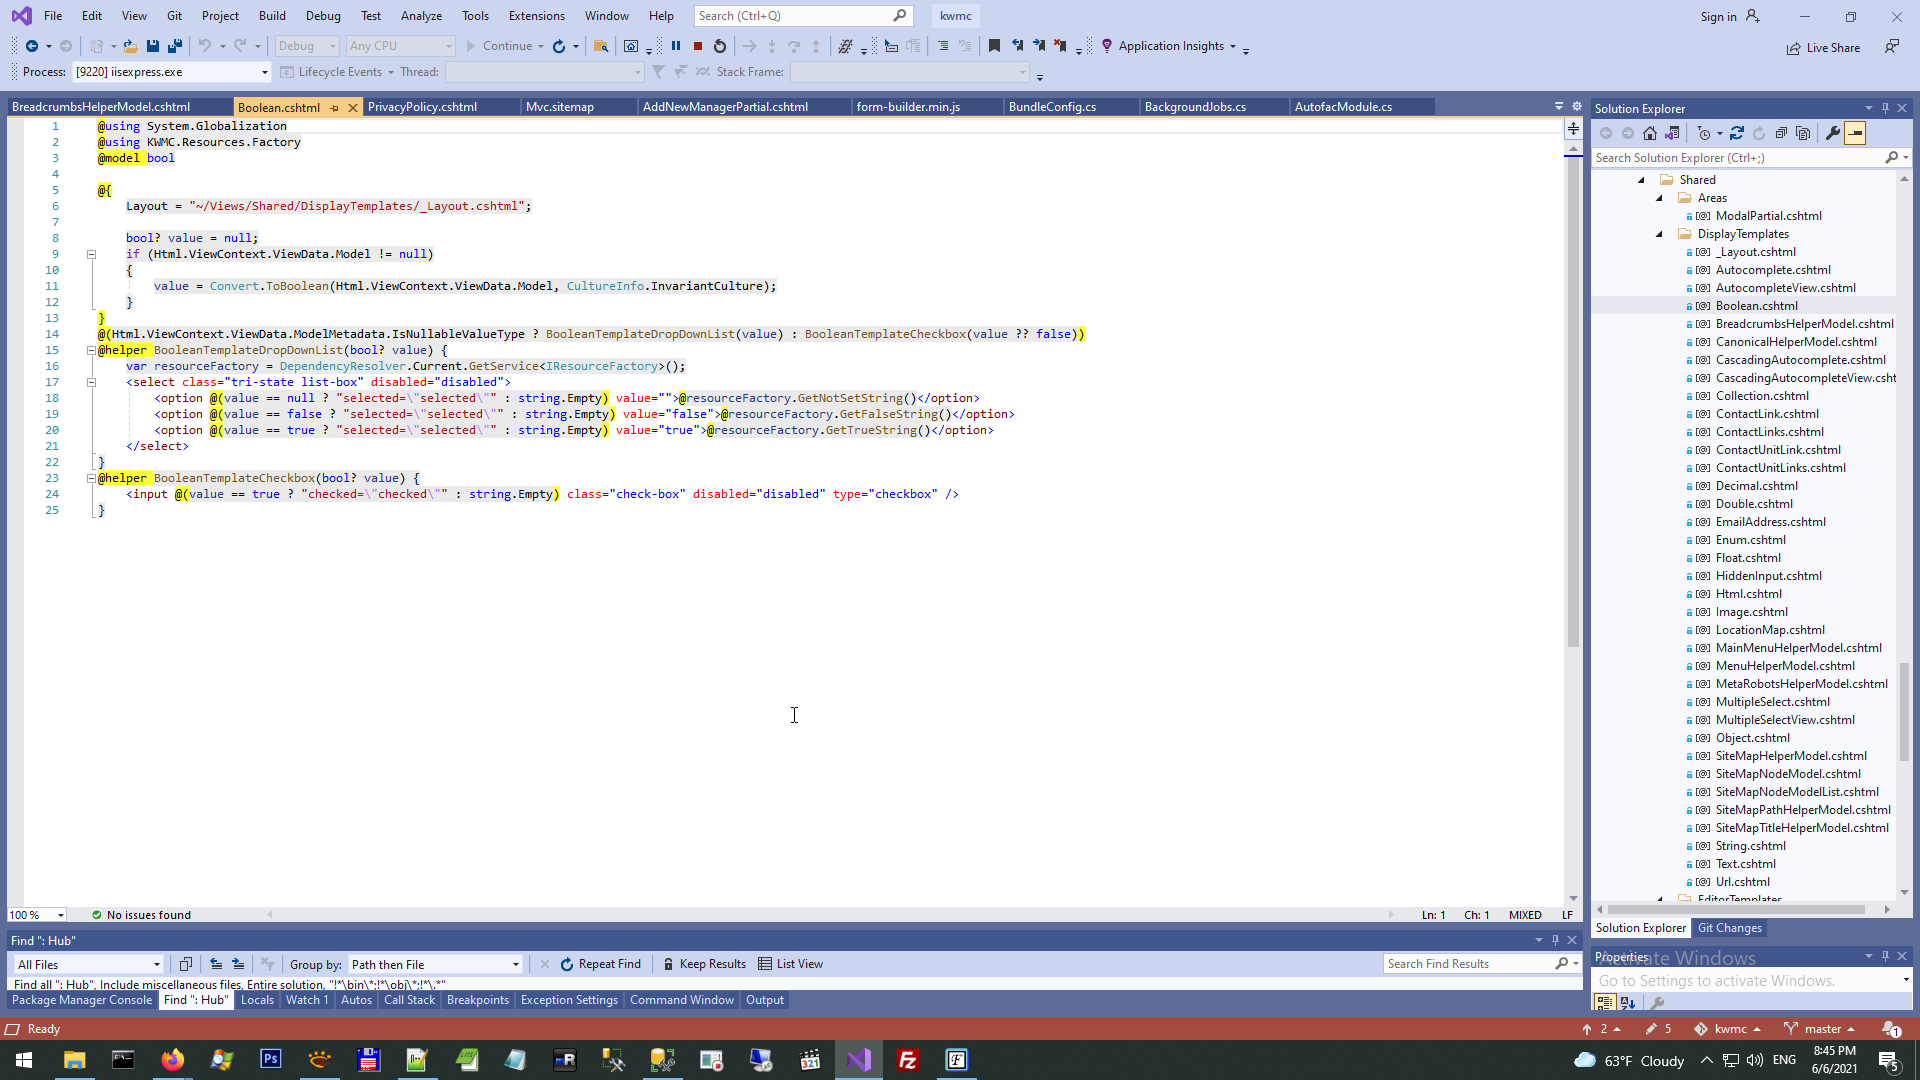
Task: Click the Home icon in Solution Explorer
Action: [x=1650, y=133]
